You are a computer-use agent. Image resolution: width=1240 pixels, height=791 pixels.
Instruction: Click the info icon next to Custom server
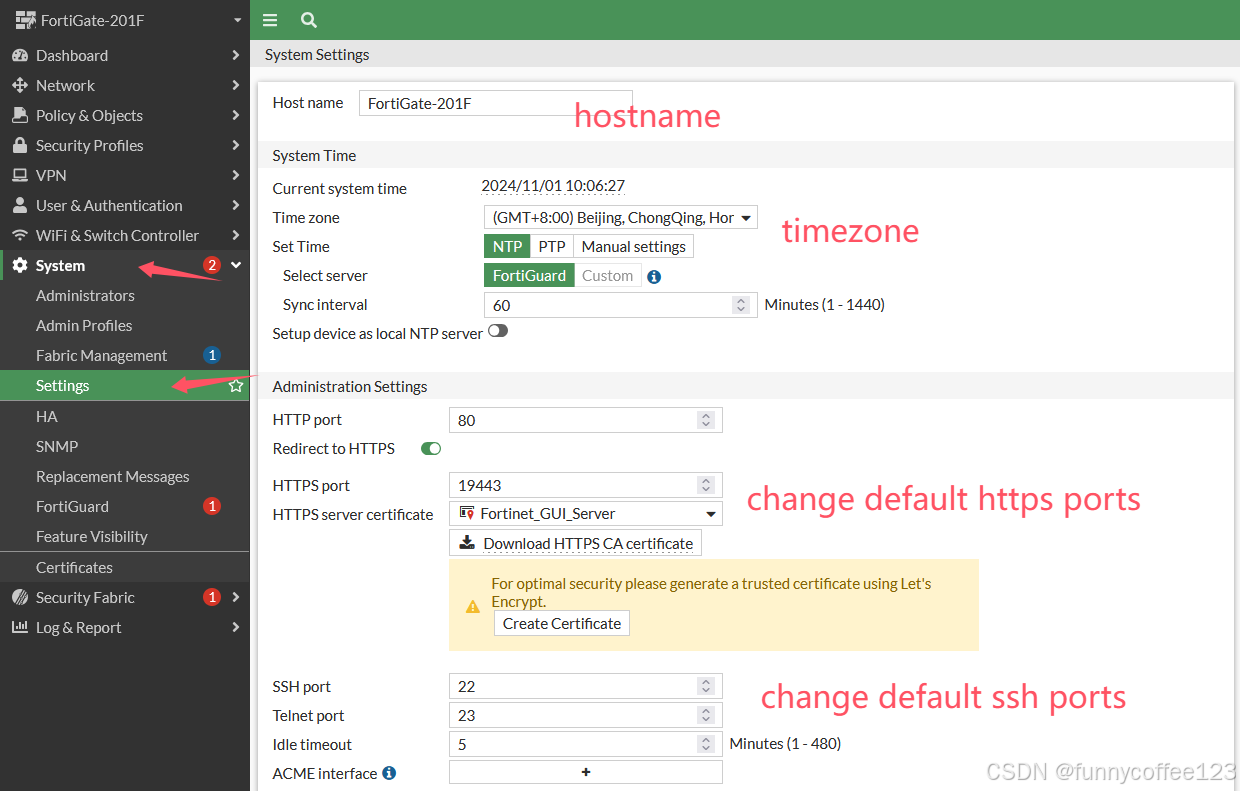click(654, 277)
